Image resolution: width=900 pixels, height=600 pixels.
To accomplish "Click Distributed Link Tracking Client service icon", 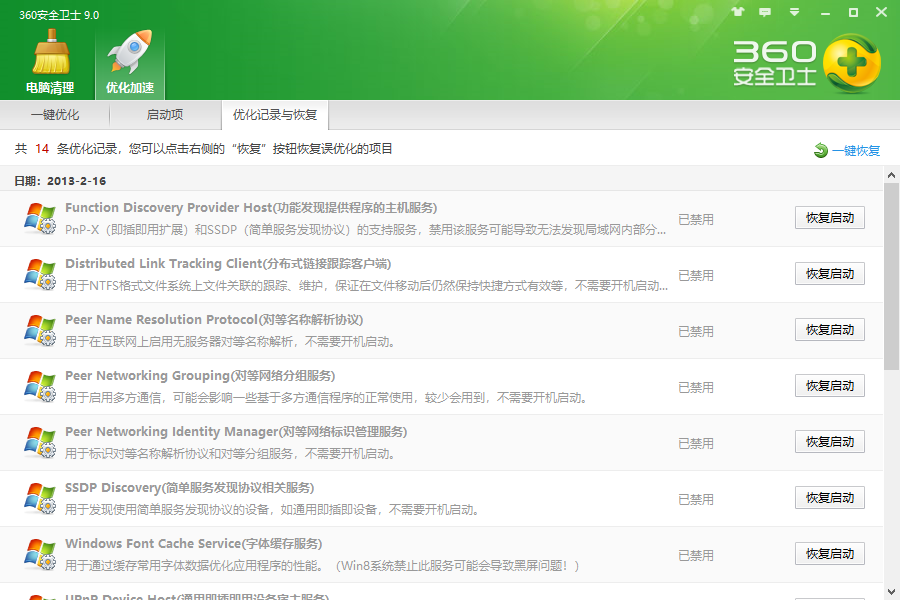I will [40, 274].
